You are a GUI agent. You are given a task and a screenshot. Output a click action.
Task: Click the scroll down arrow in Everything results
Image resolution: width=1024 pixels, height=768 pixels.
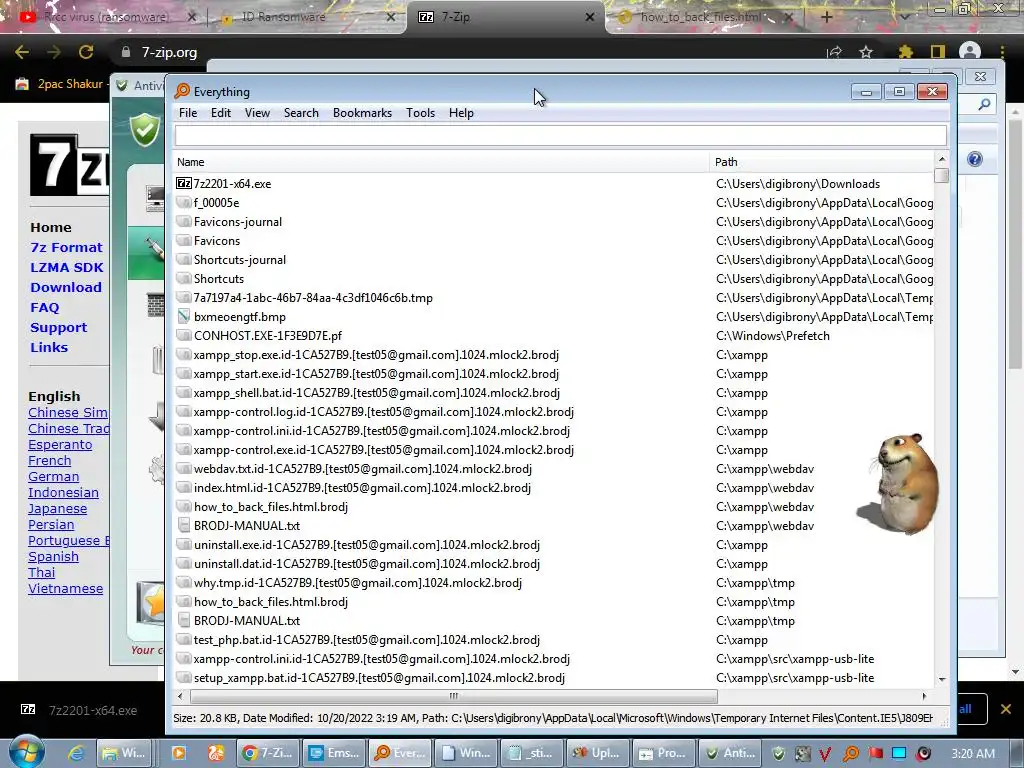point(941,679)
